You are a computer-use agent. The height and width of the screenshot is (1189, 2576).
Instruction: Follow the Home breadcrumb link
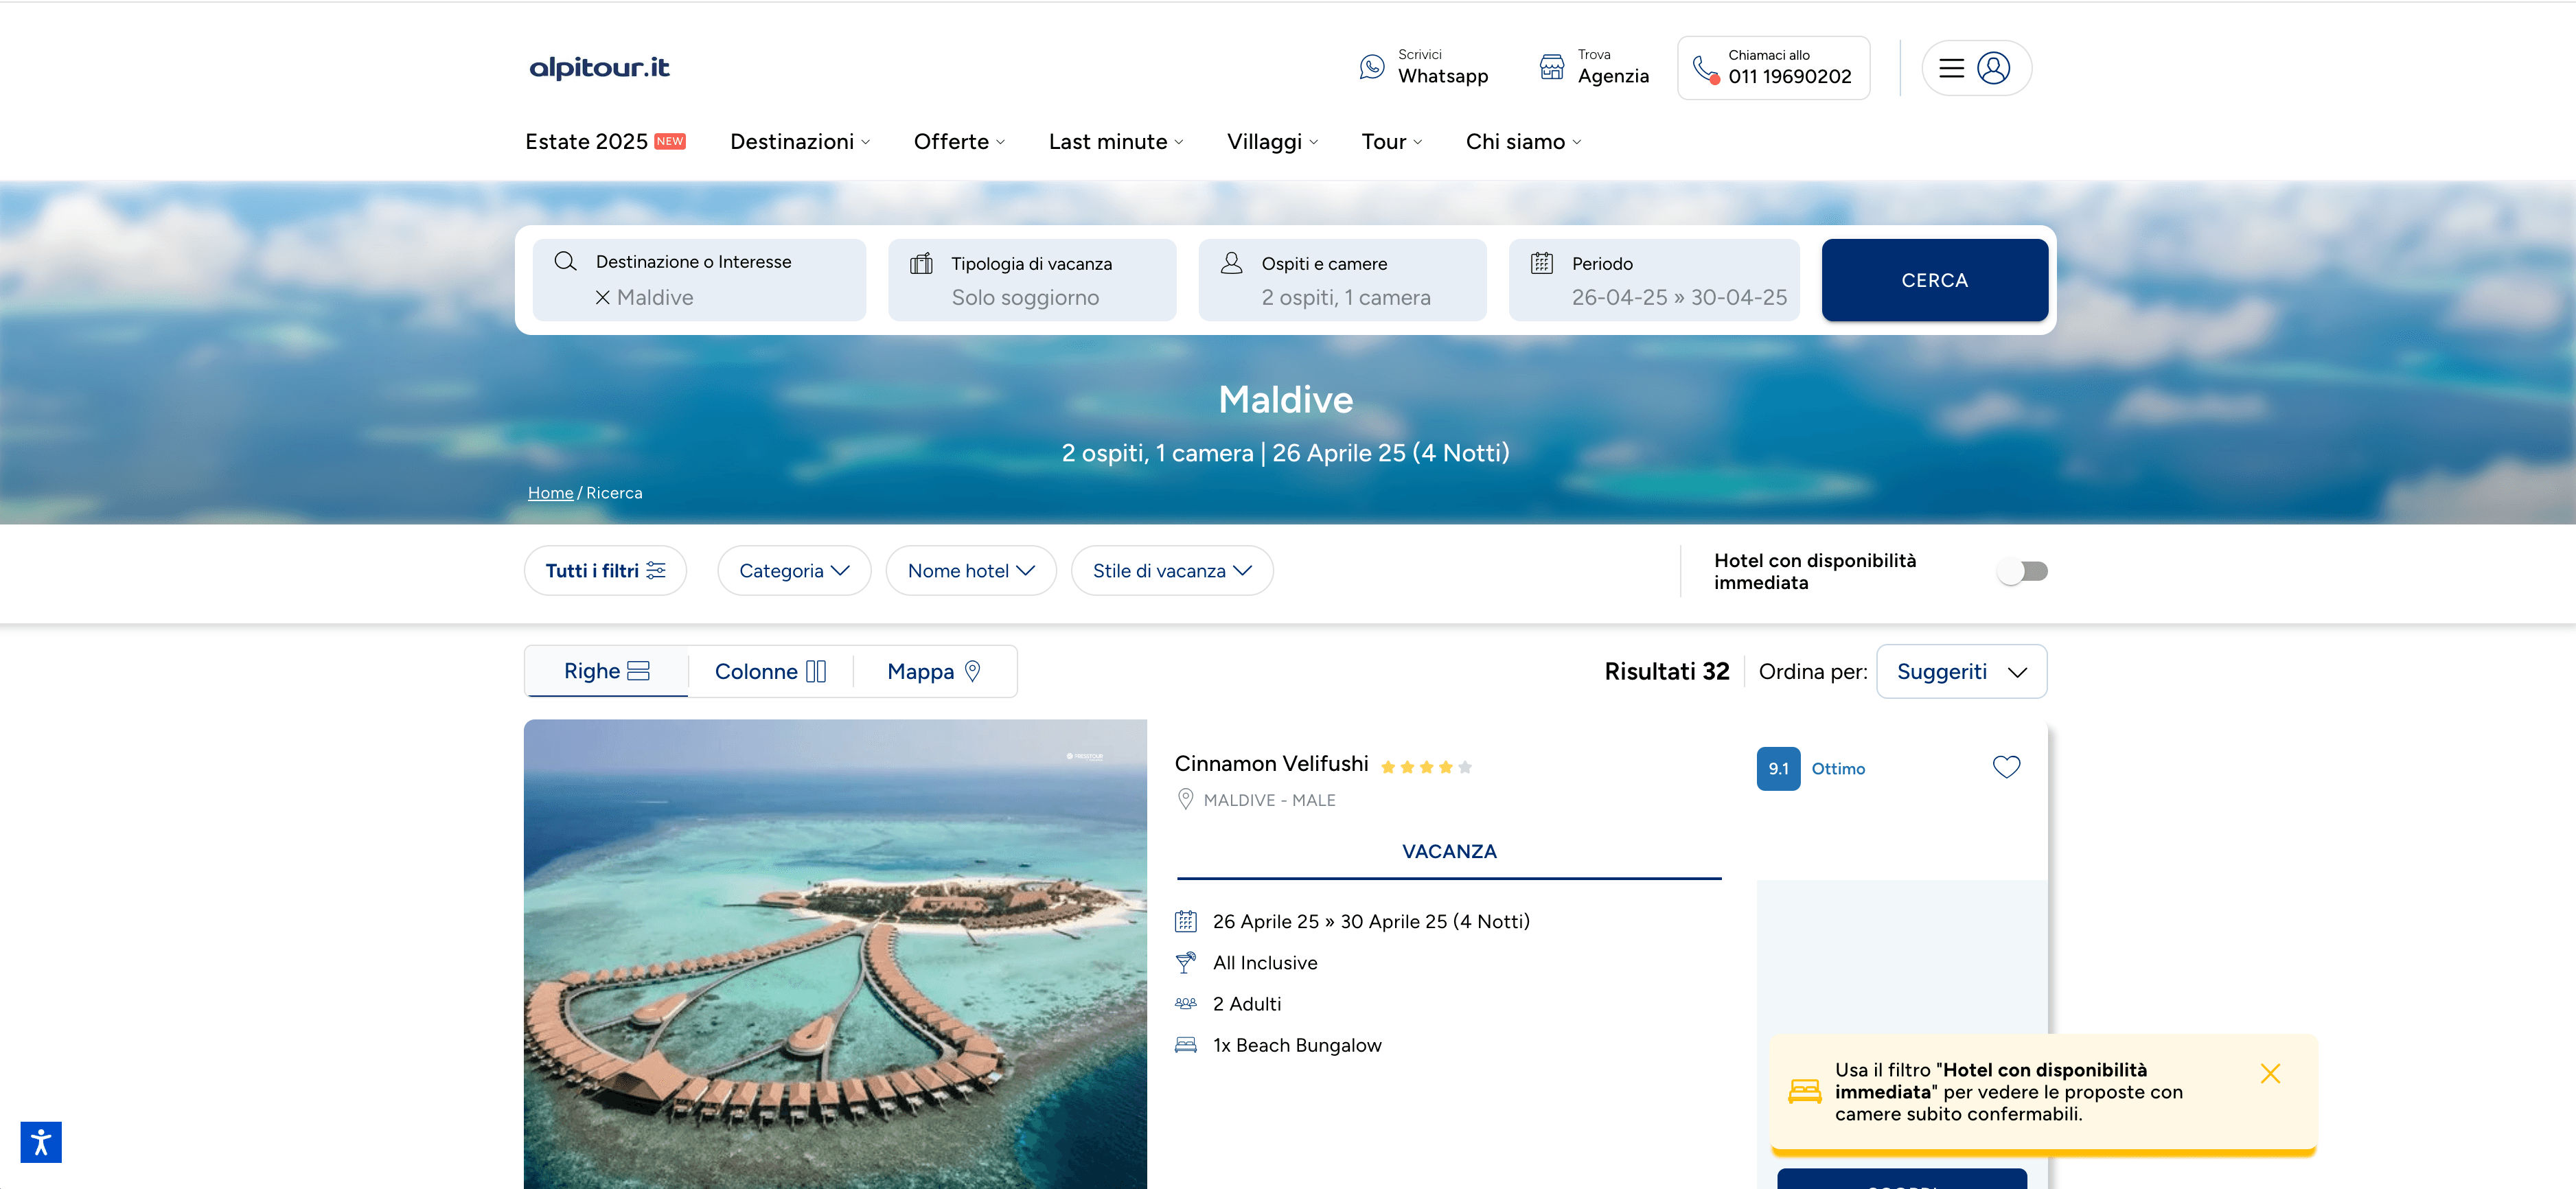point(550,493)
